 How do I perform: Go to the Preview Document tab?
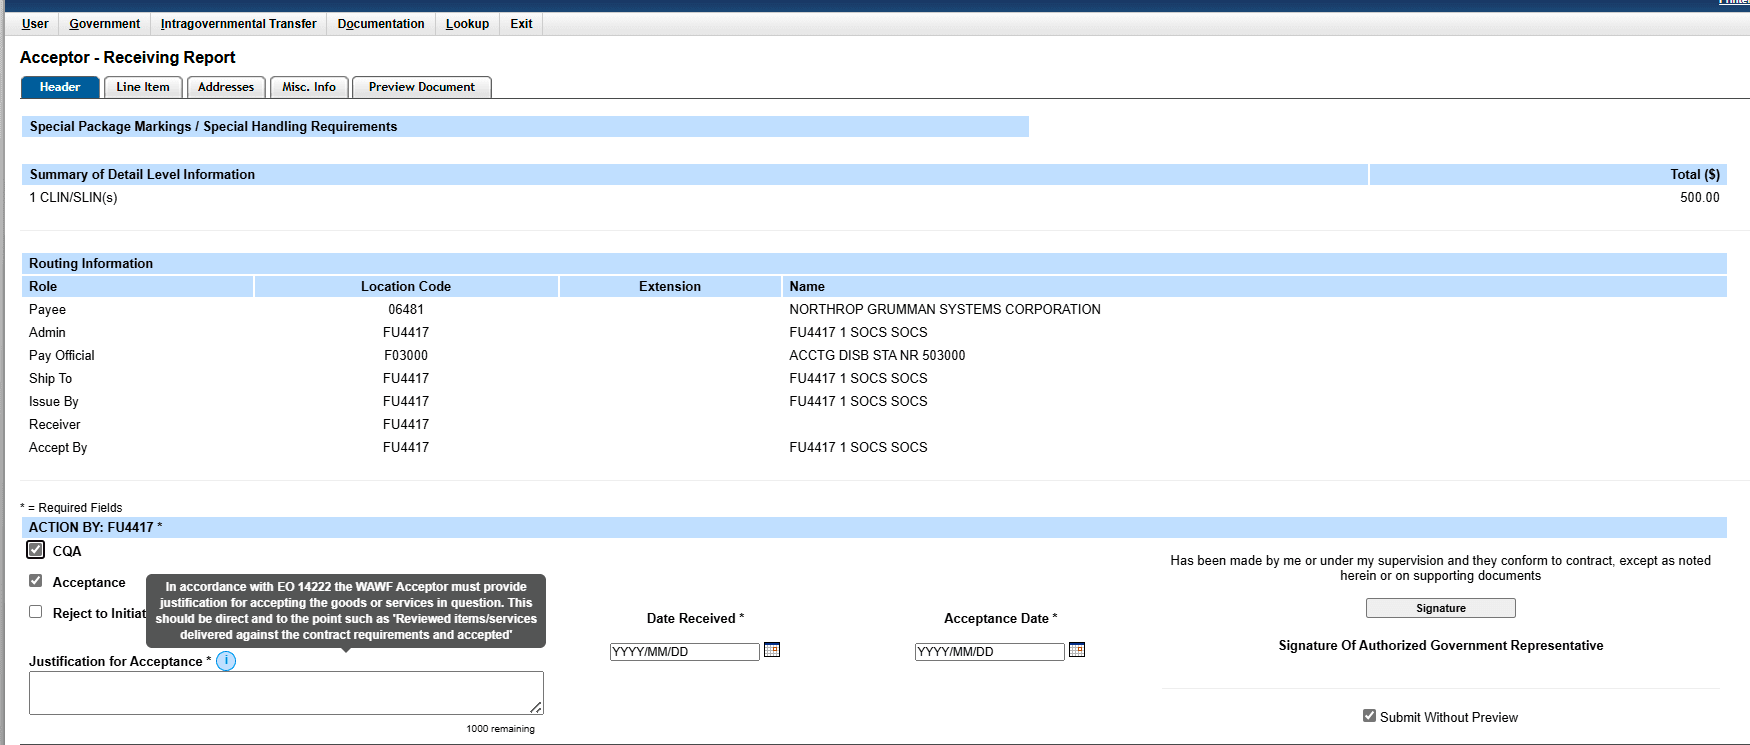[x=421, y=87]
